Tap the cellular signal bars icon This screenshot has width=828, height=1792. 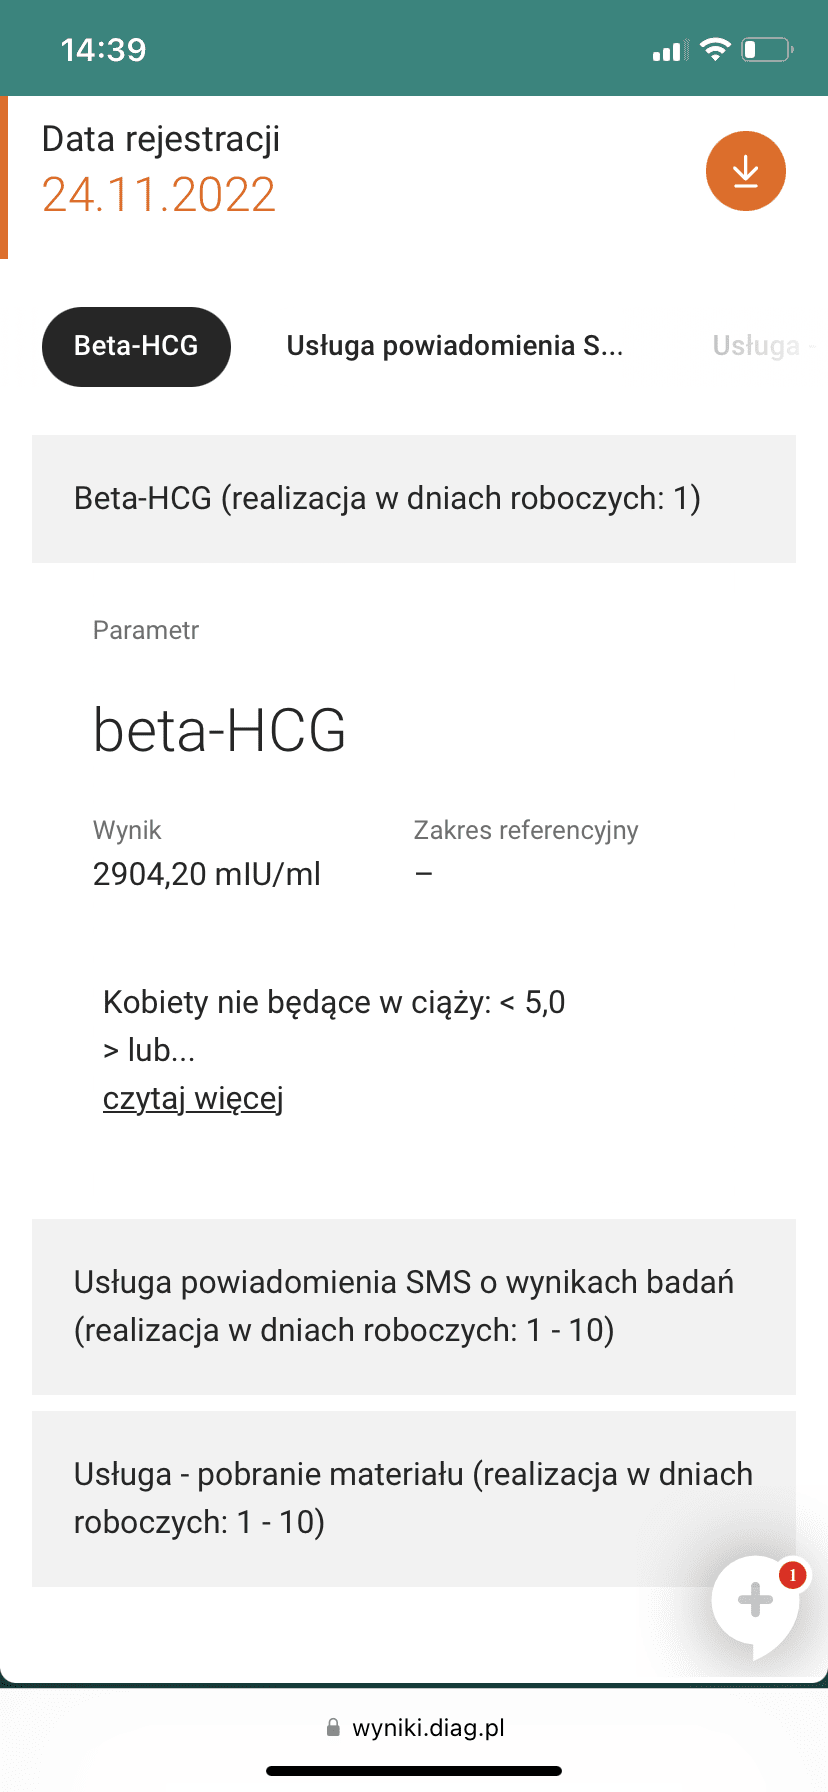click(x=667, y=50)
